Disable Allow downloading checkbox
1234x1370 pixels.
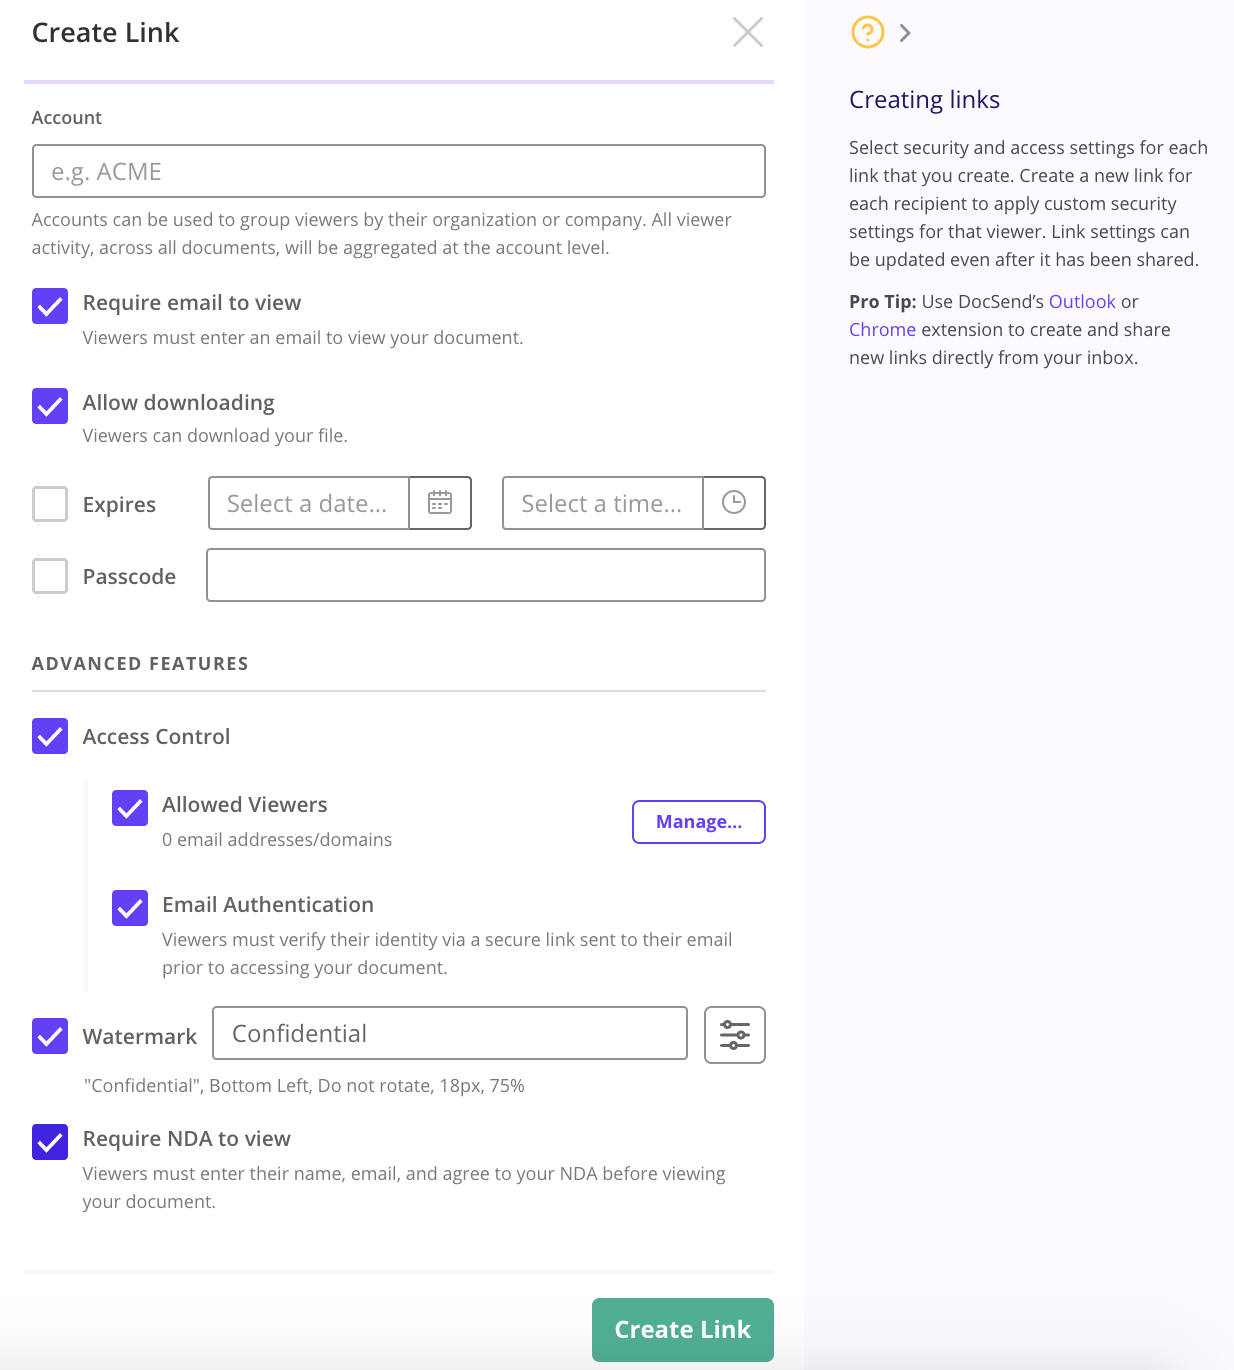click(x=50, y=406)
